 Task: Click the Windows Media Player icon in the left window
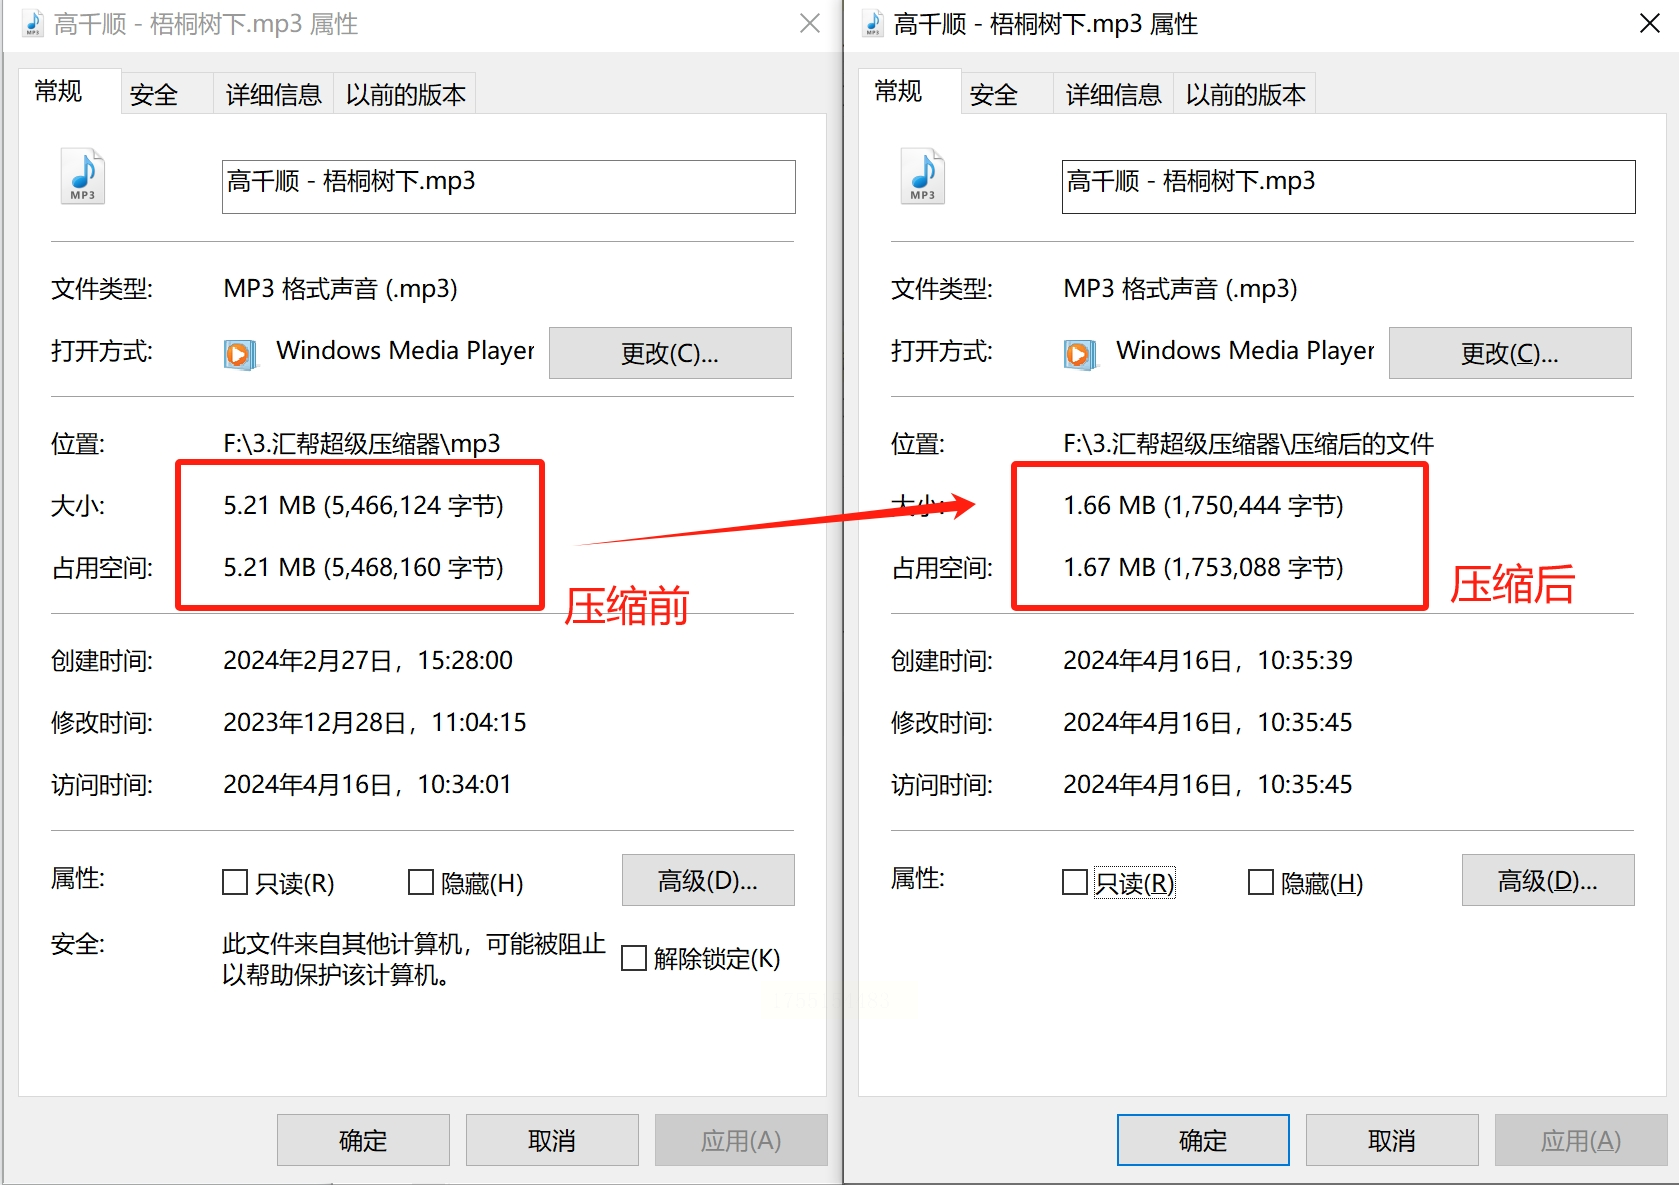[x=240, y=354]
